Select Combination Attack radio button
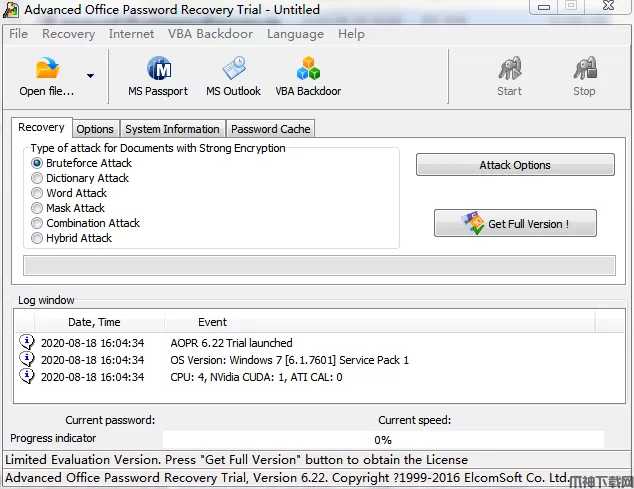 click(37, 223)
